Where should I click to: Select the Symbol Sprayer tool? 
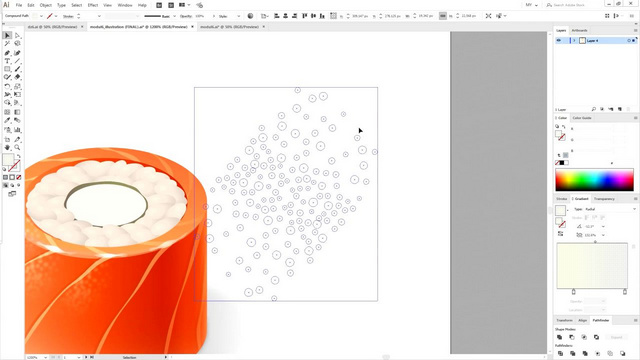[x=7, y=130]
